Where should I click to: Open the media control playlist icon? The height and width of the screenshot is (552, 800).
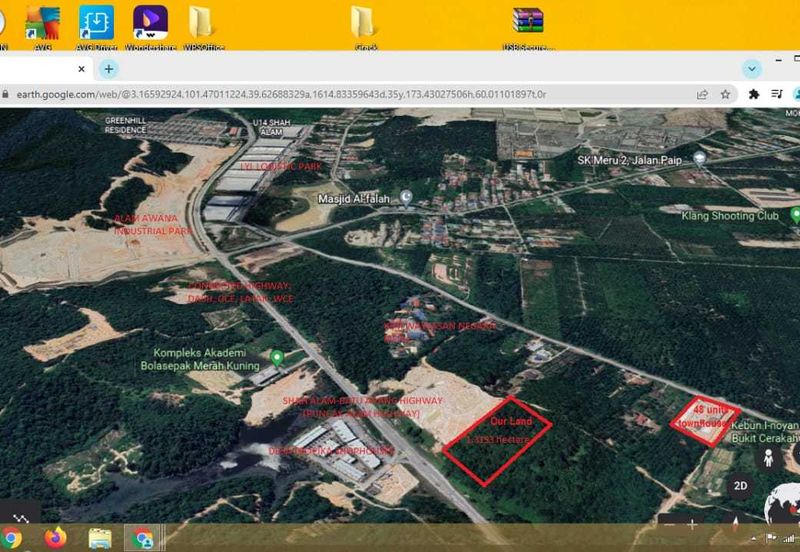(x=777, y=94)
